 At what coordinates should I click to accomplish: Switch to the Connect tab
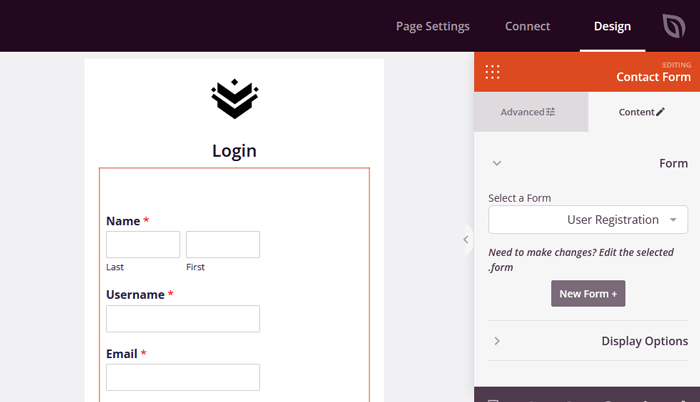coord(527,26)
